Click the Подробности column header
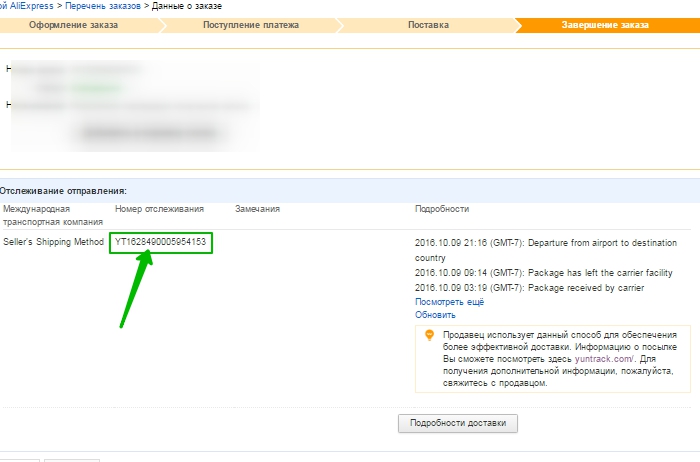 pos(442,209)
